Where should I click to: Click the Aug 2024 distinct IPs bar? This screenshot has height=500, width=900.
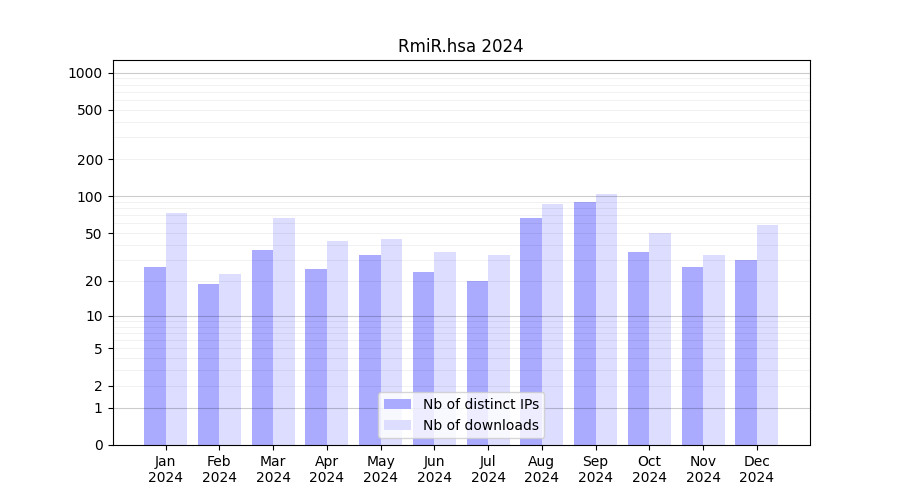pos(531,331)
